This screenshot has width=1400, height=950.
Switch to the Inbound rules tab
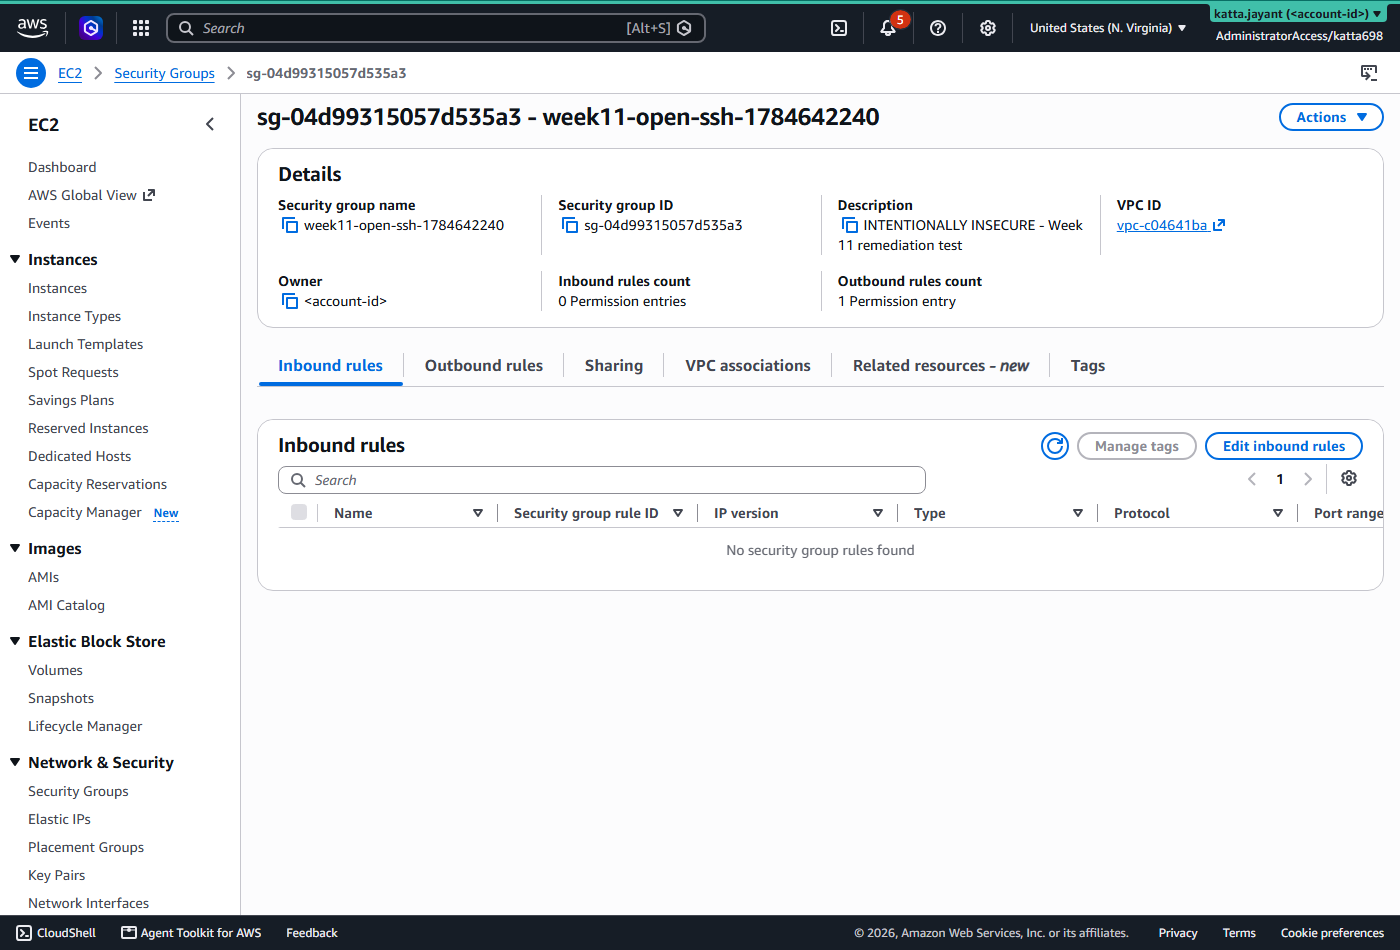coord(330,366)
